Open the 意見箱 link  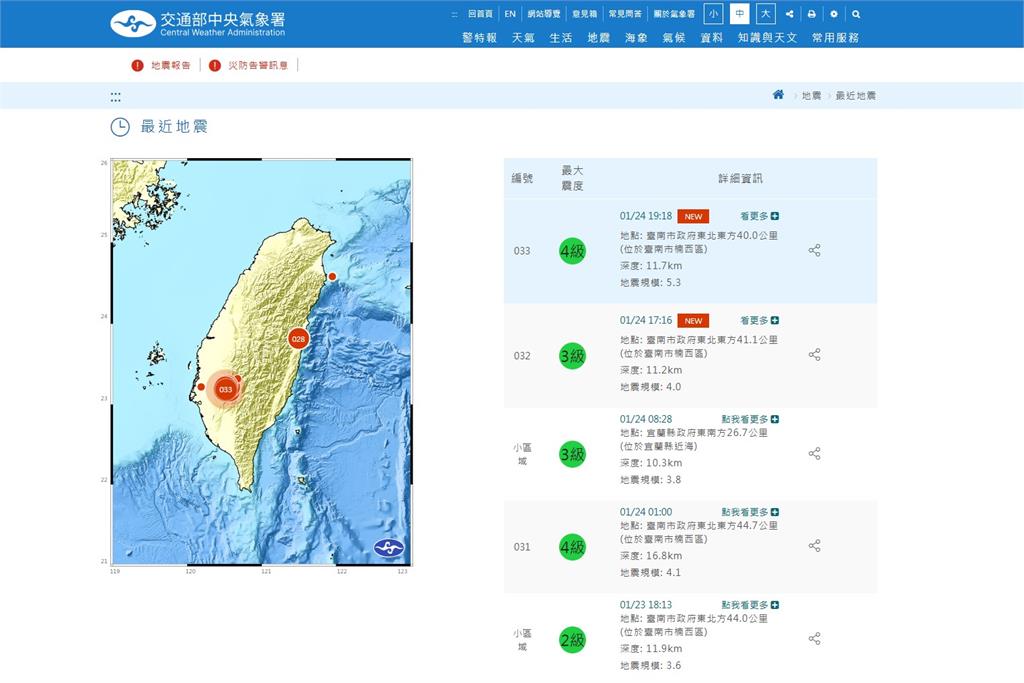(x=584, y=14)
